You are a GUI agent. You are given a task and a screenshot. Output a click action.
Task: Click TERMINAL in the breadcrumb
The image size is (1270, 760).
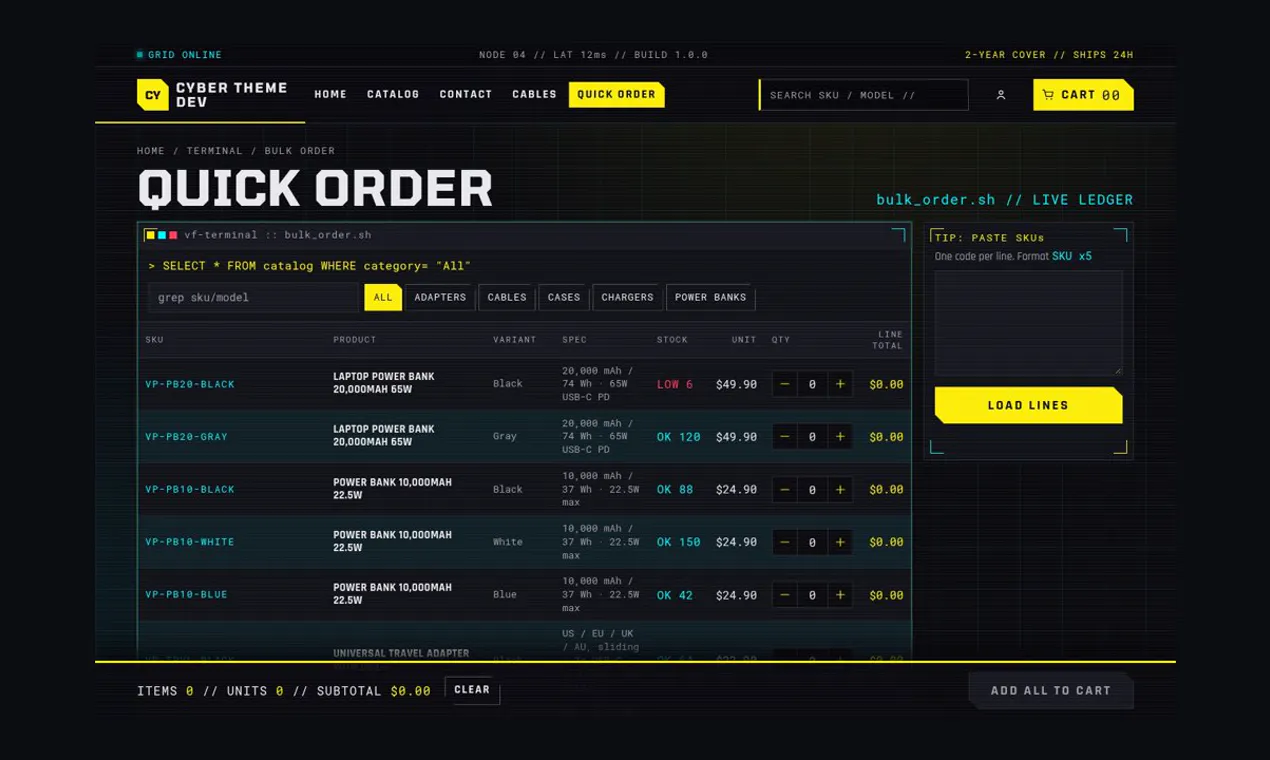[x=215, y=151]
